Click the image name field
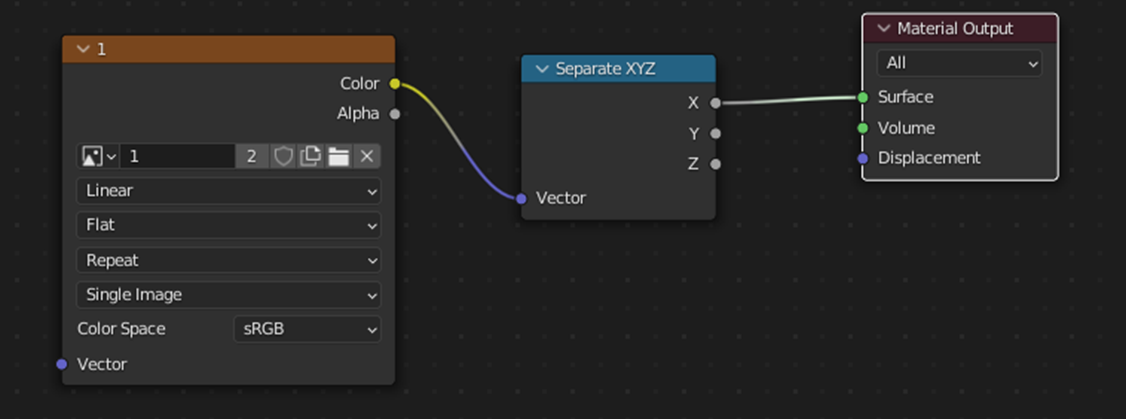1126x419 pixels. pos(178,156)
